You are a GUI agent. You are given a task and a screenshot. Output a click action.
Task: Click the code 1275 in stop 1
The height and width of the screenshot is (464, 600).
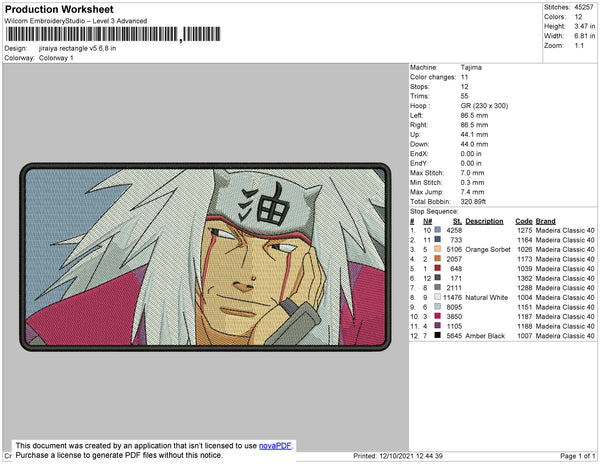pos(525,230)
